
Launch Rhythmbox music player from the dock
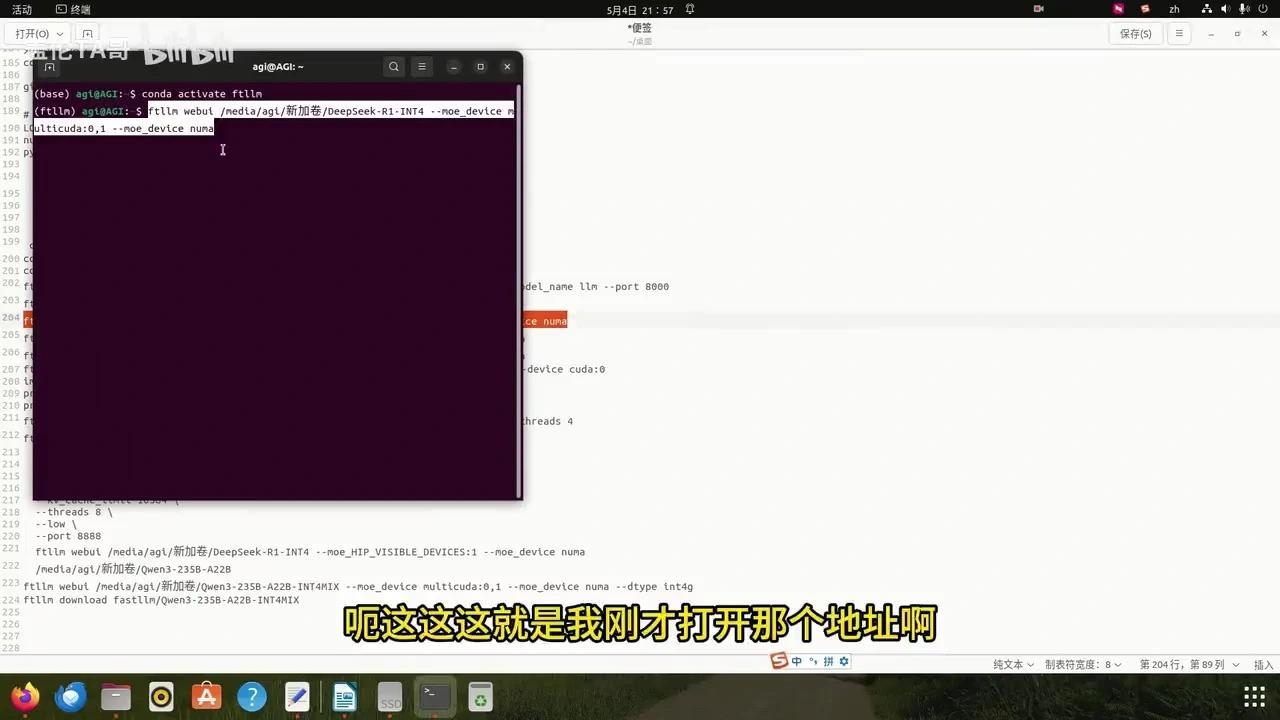(160, 695)
